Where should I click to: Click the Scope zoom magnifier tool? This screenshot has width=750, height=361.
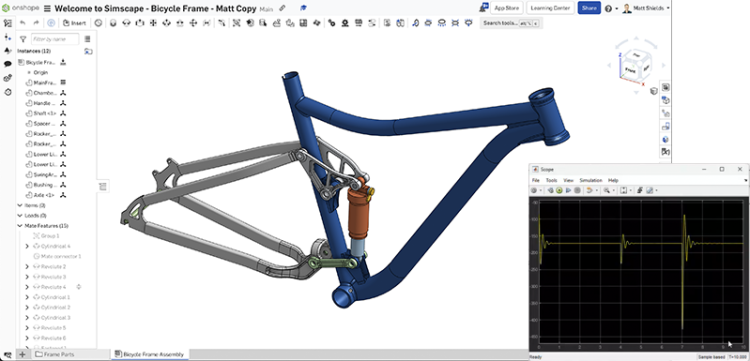[607, 190]
